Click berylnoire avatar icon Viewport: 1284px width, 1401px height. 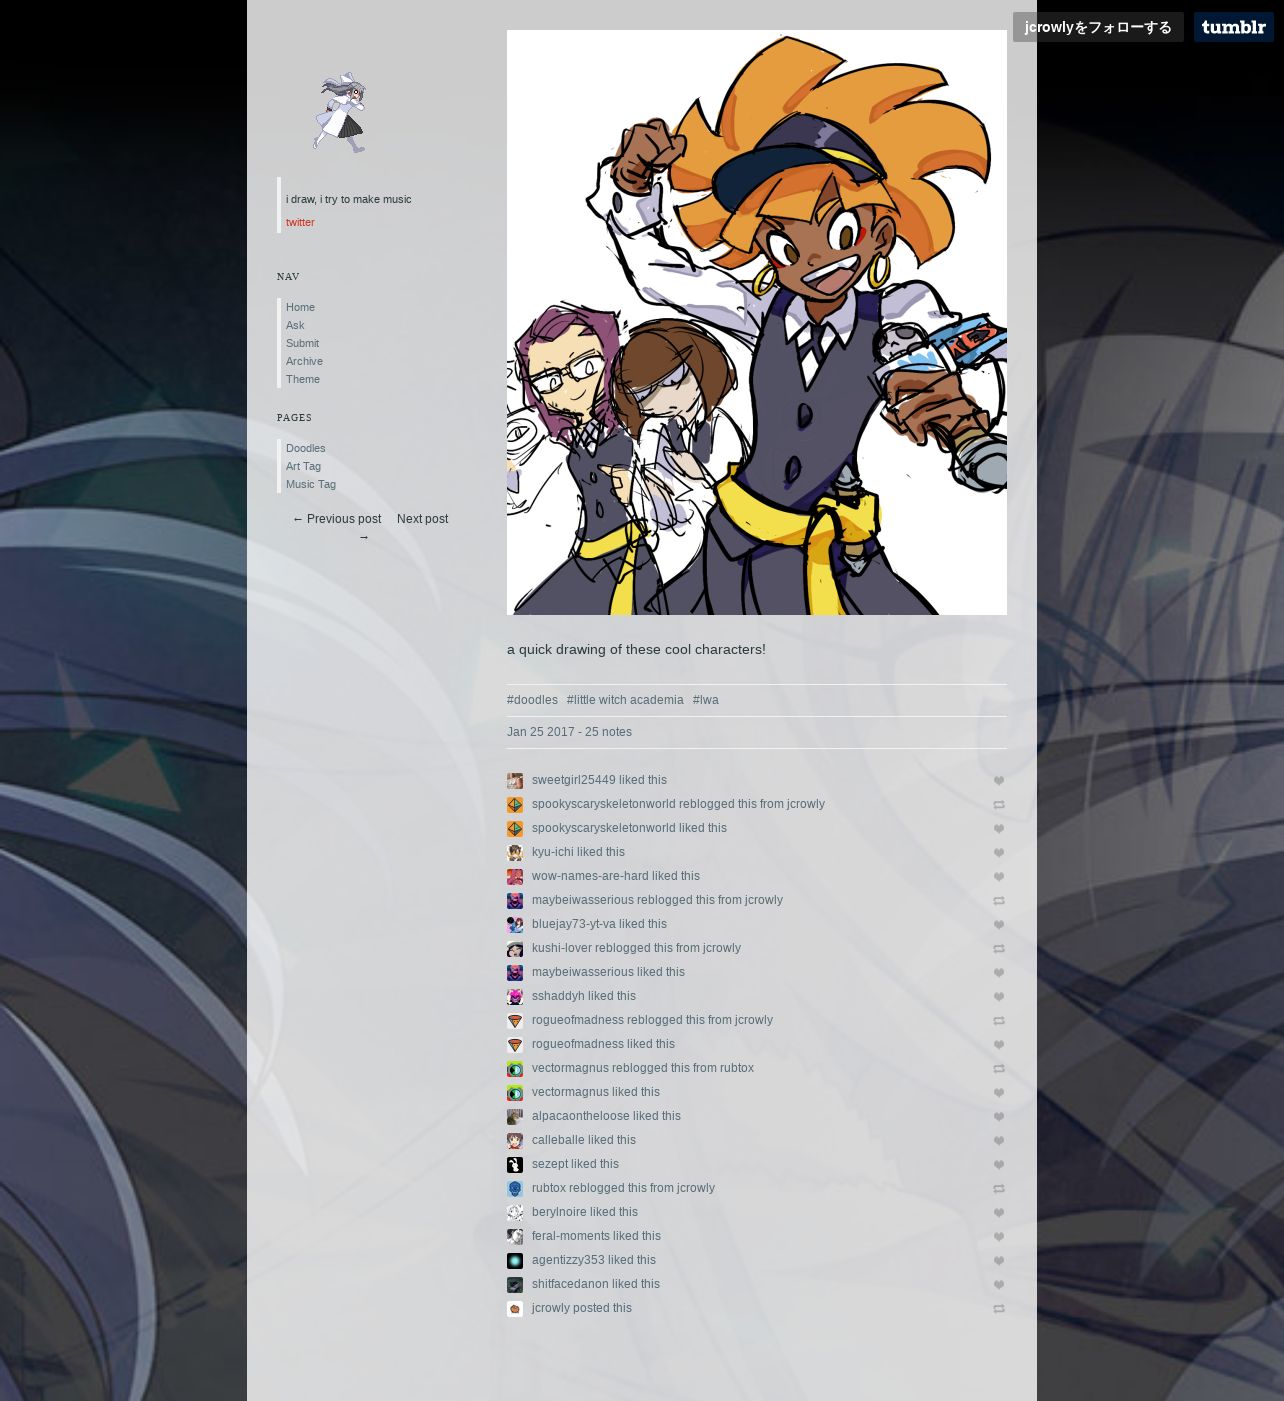tap(515, 1213)
